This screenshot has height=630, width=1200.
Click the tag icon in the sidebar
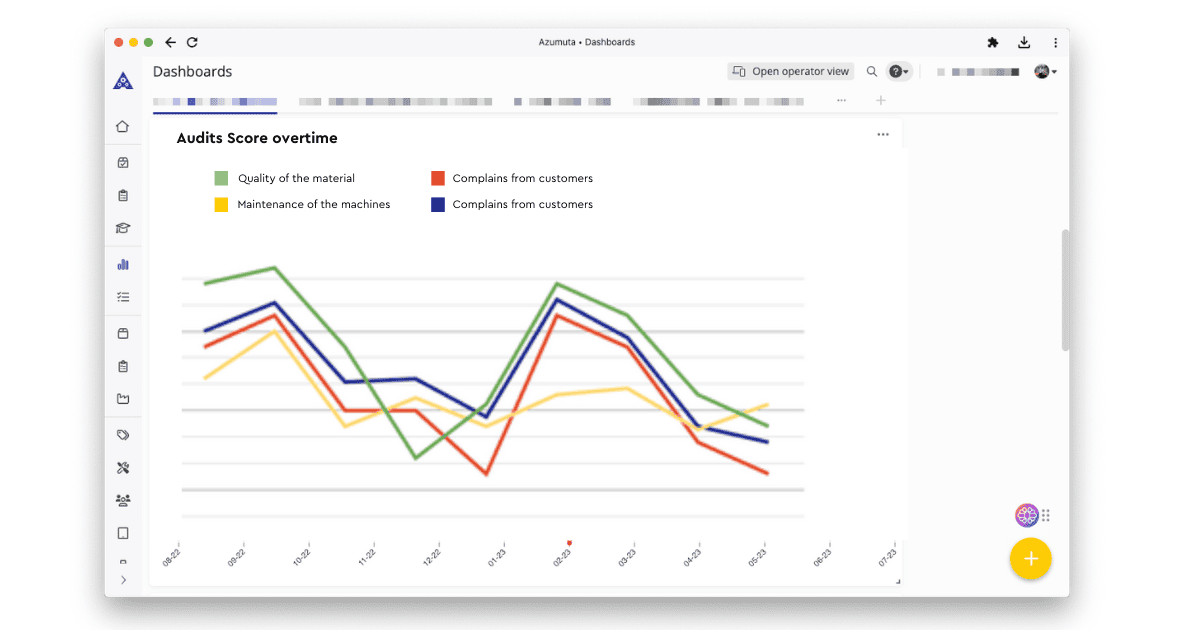pyautogui.click(x=123, y=434)
